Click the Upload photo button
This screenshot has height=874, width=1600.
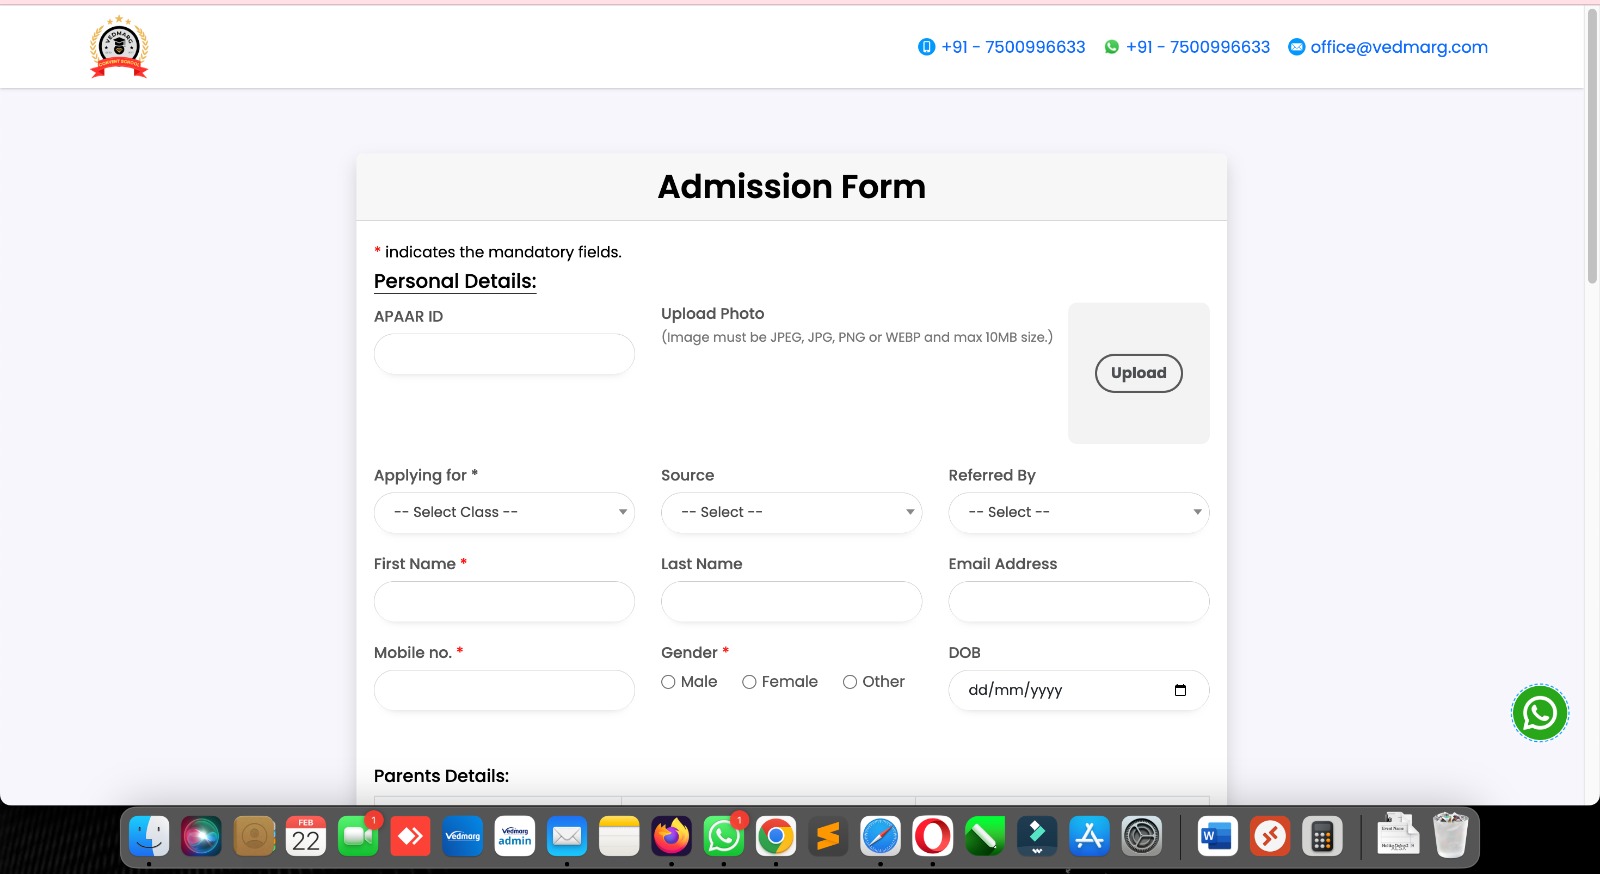(1139, 373)
